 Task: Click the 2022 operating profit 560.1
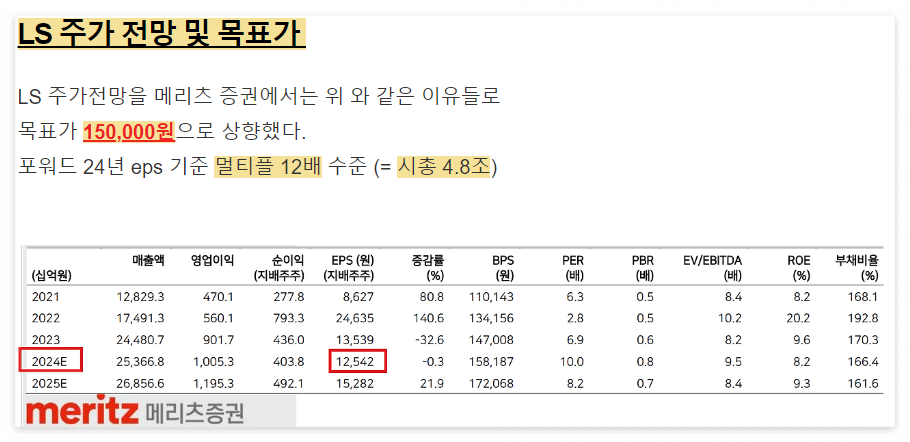[x=221, y=318]
